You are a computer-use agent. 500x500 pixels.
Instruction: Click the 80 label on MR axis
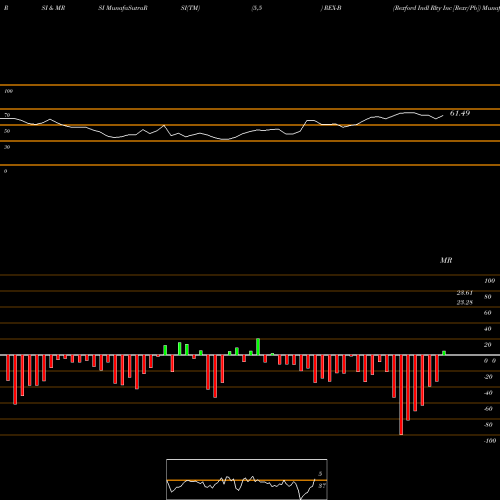click(x=488, y=297)
